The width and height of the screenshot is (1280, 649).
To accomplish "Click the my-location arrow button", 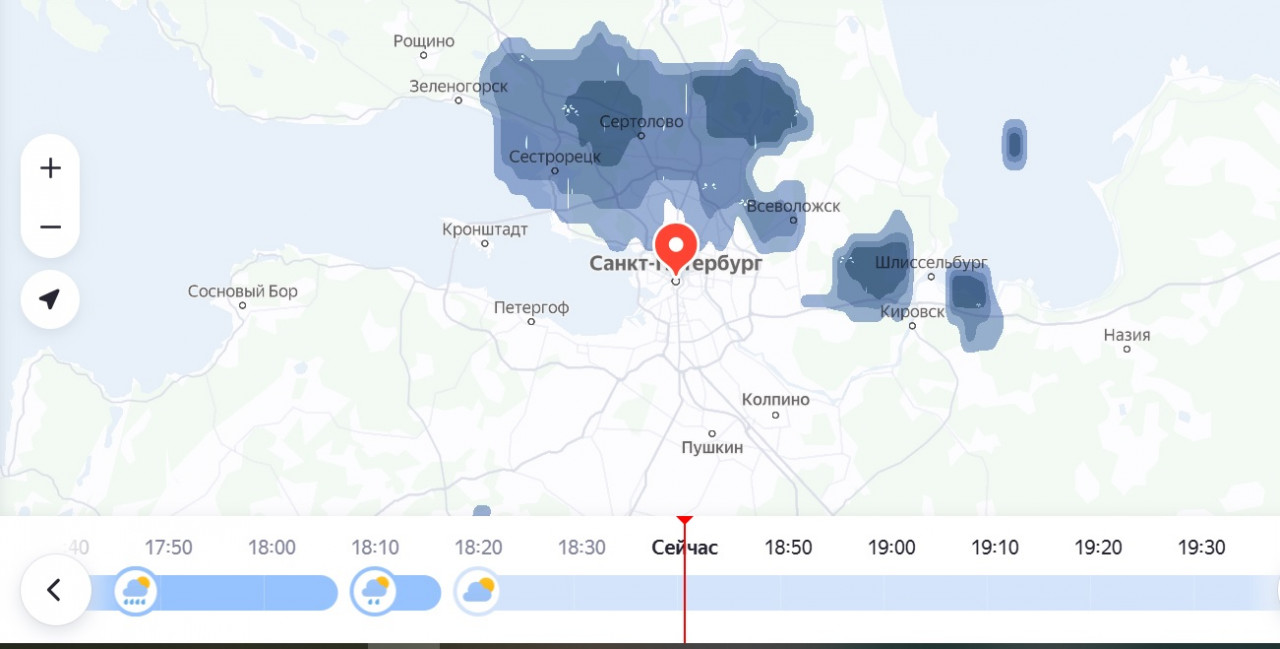I will (x=50, y=299).
